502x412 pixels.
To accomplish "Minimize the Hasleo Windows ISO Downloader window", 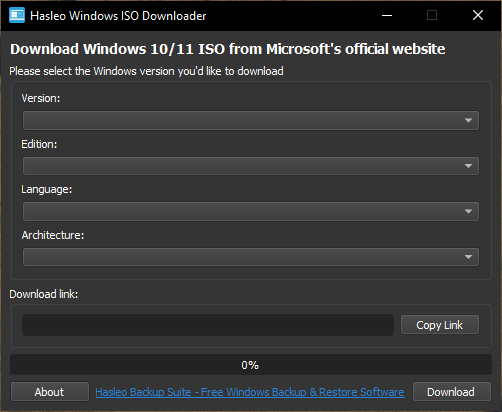I will pyautogui.click(x=387, y=15).
